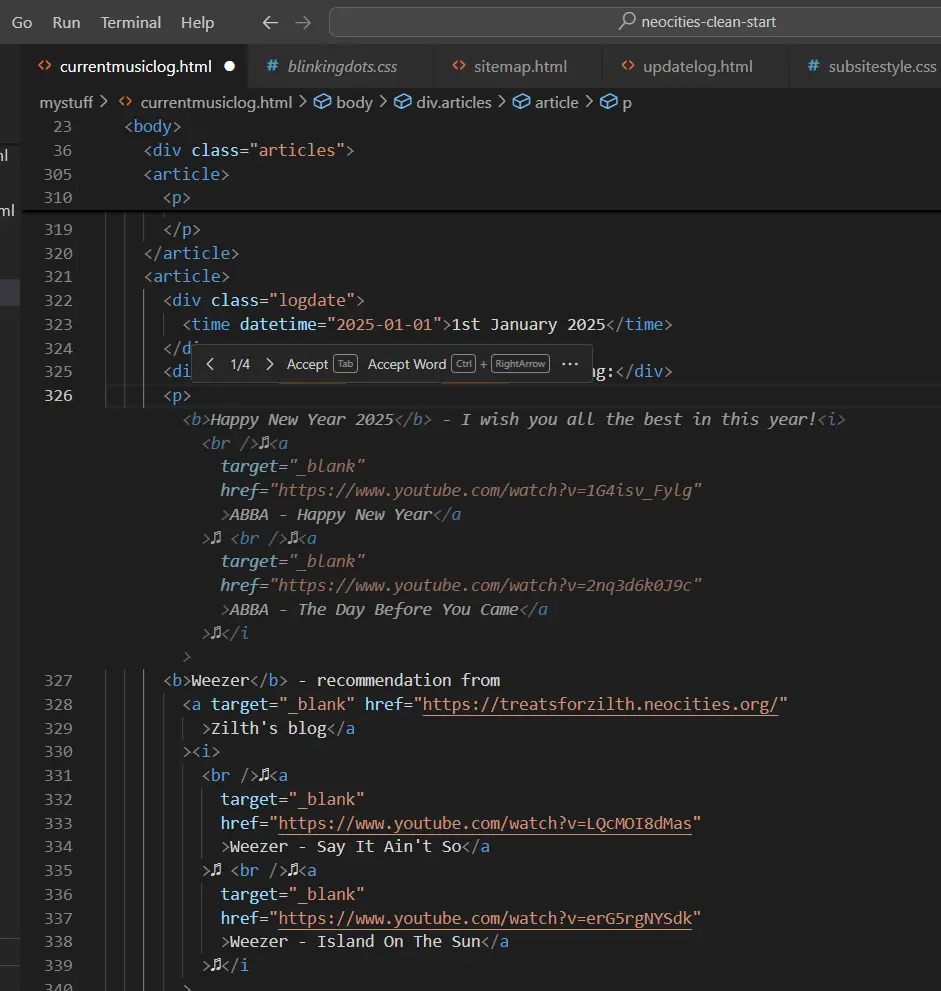Select body in breadcrumb
941x991 pixels.
click(354, 102)
